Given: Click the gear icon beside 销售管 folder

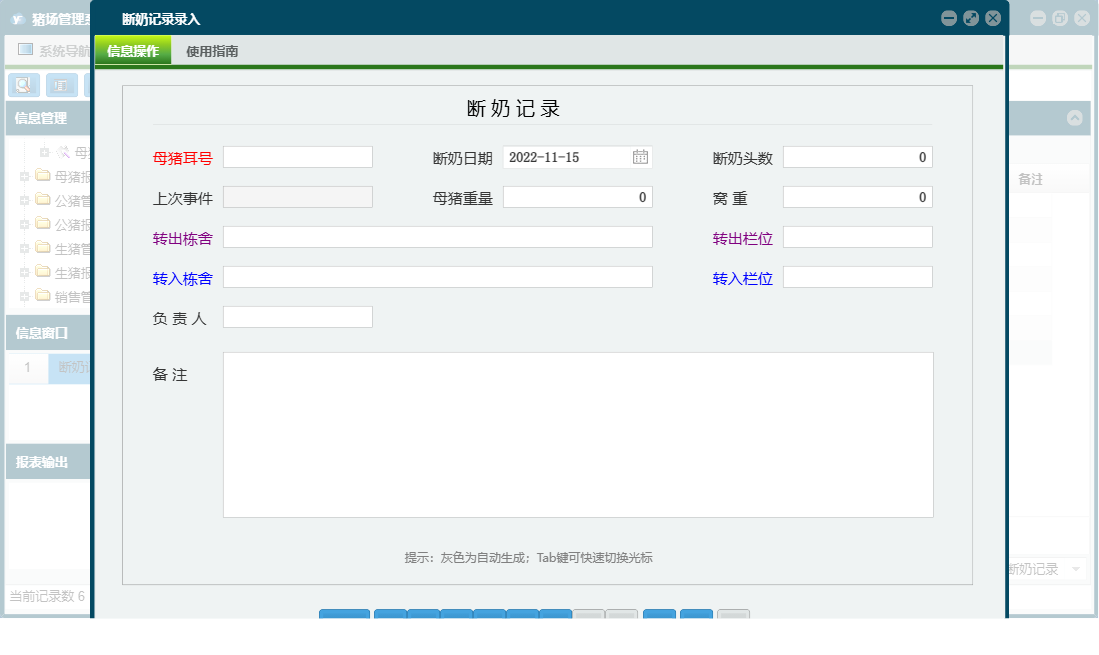Looking at the screenshot, I should click(x=23, y=296).
